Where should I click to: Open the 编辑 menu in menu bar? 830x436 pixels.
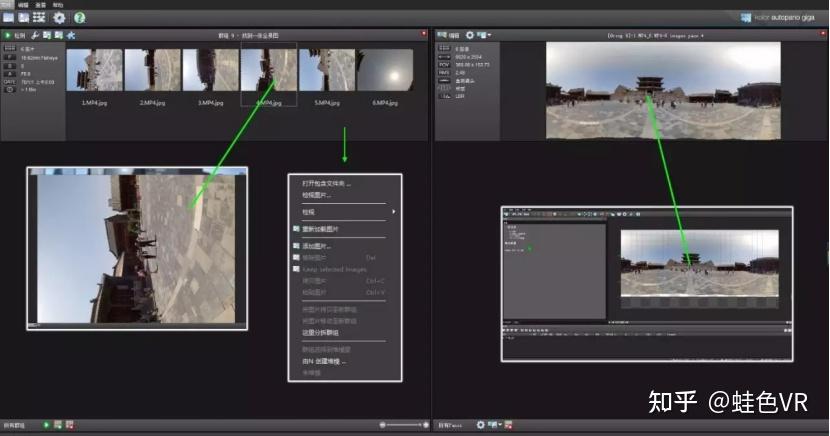pyautogui.click(x=23, y=4)
